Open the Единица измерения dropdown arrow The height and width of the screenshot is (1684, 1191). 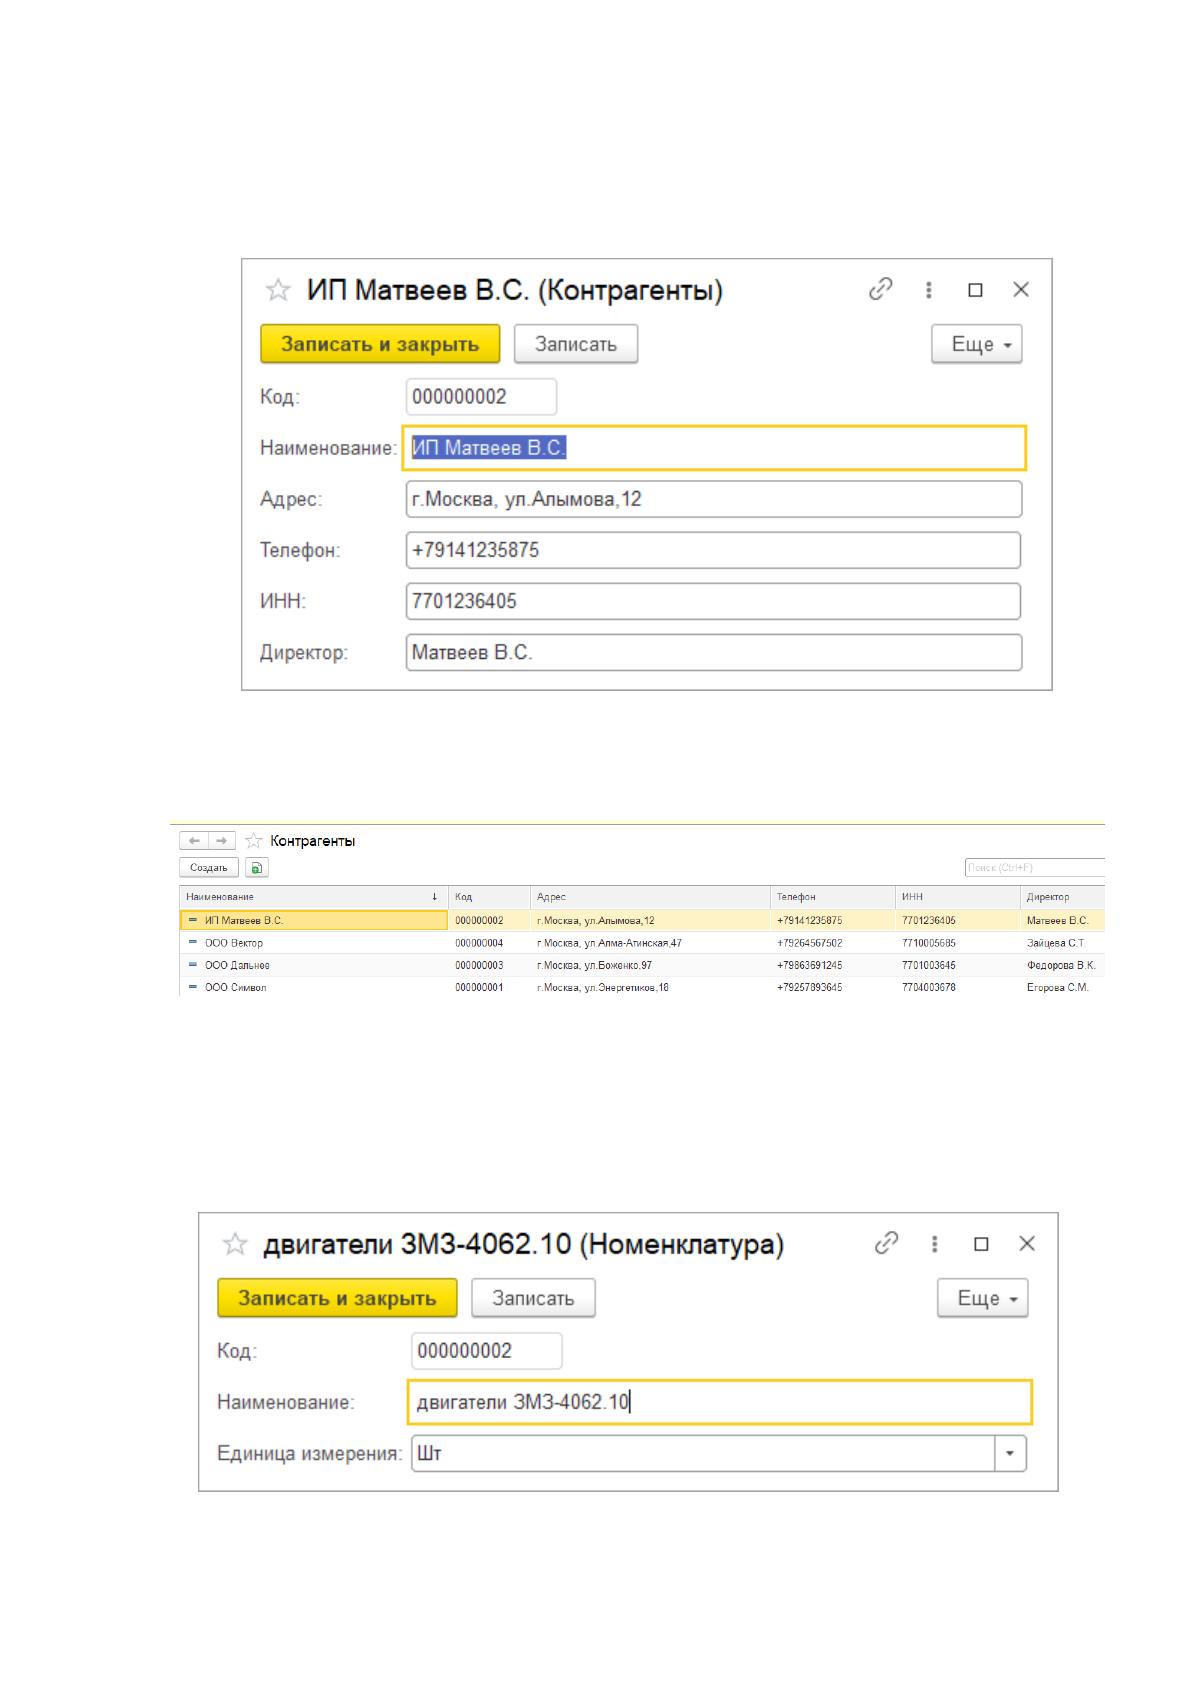(x=1010, y=1453)
